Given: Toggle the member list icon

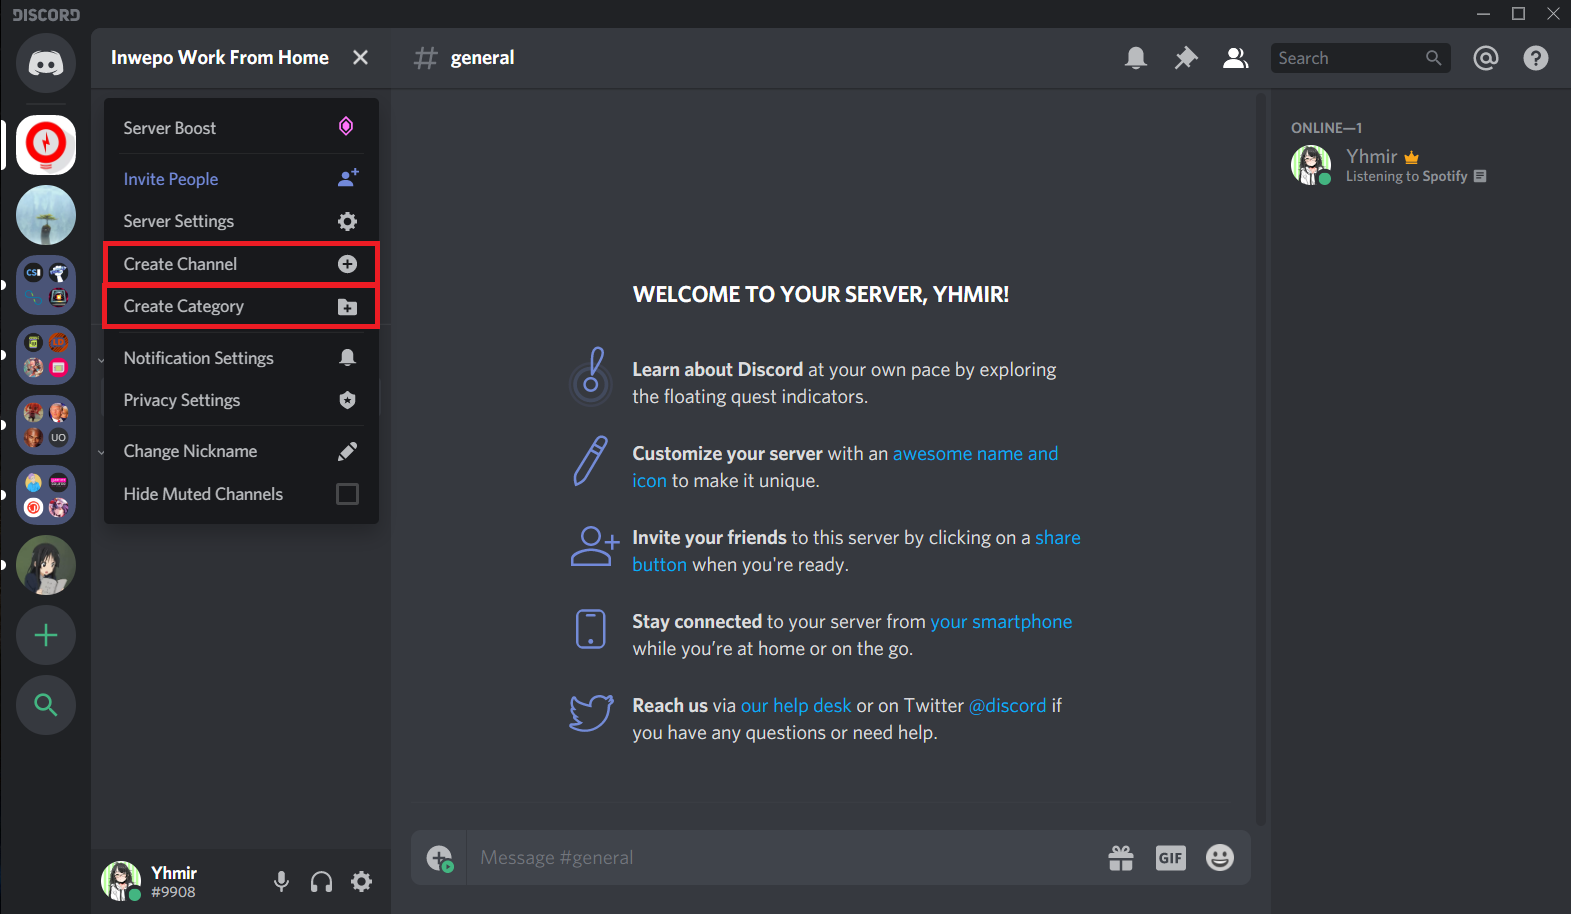Looking at the screenshot, I should (1236, 58).
